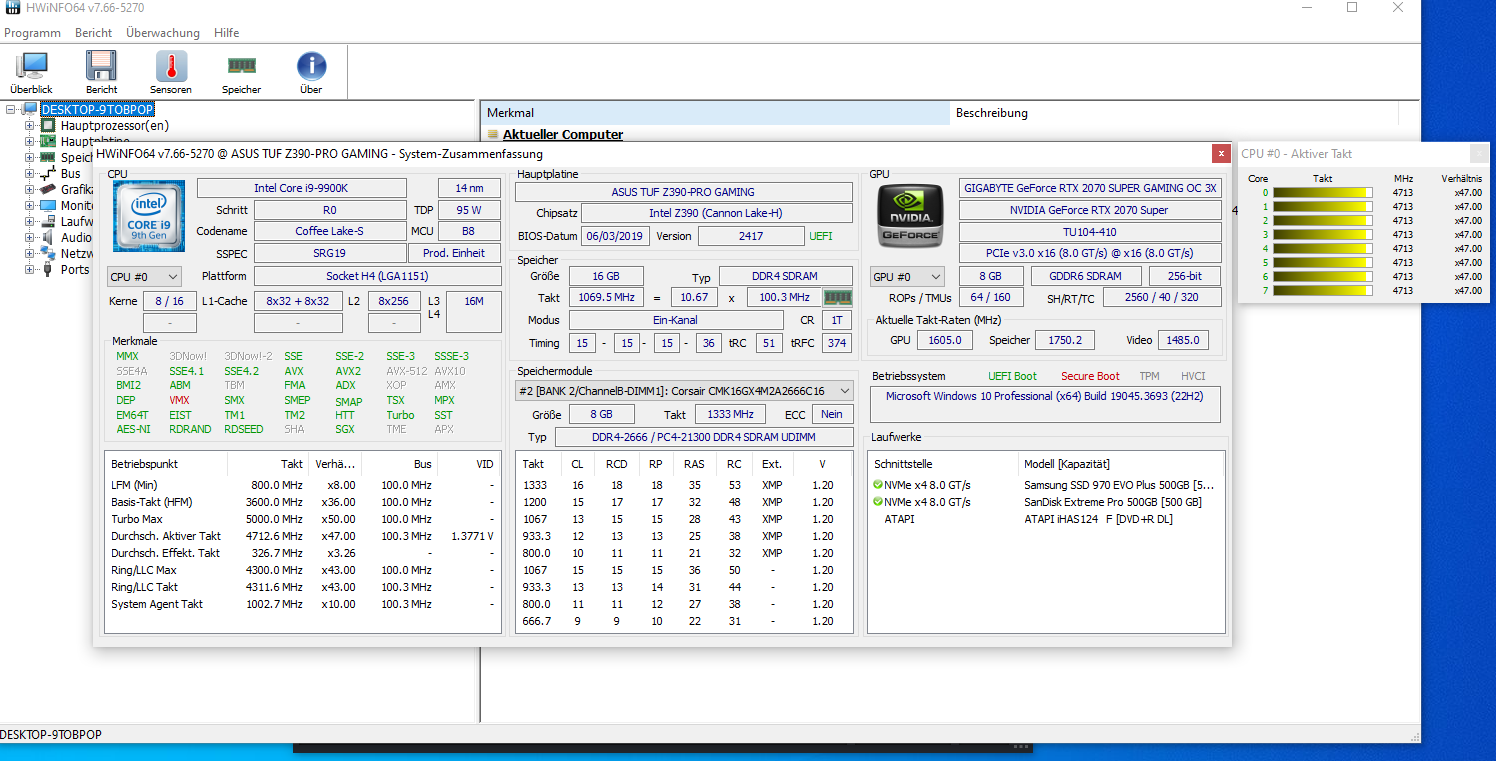Expand the Hauptprozessor(en) tree node

[30, 126]
